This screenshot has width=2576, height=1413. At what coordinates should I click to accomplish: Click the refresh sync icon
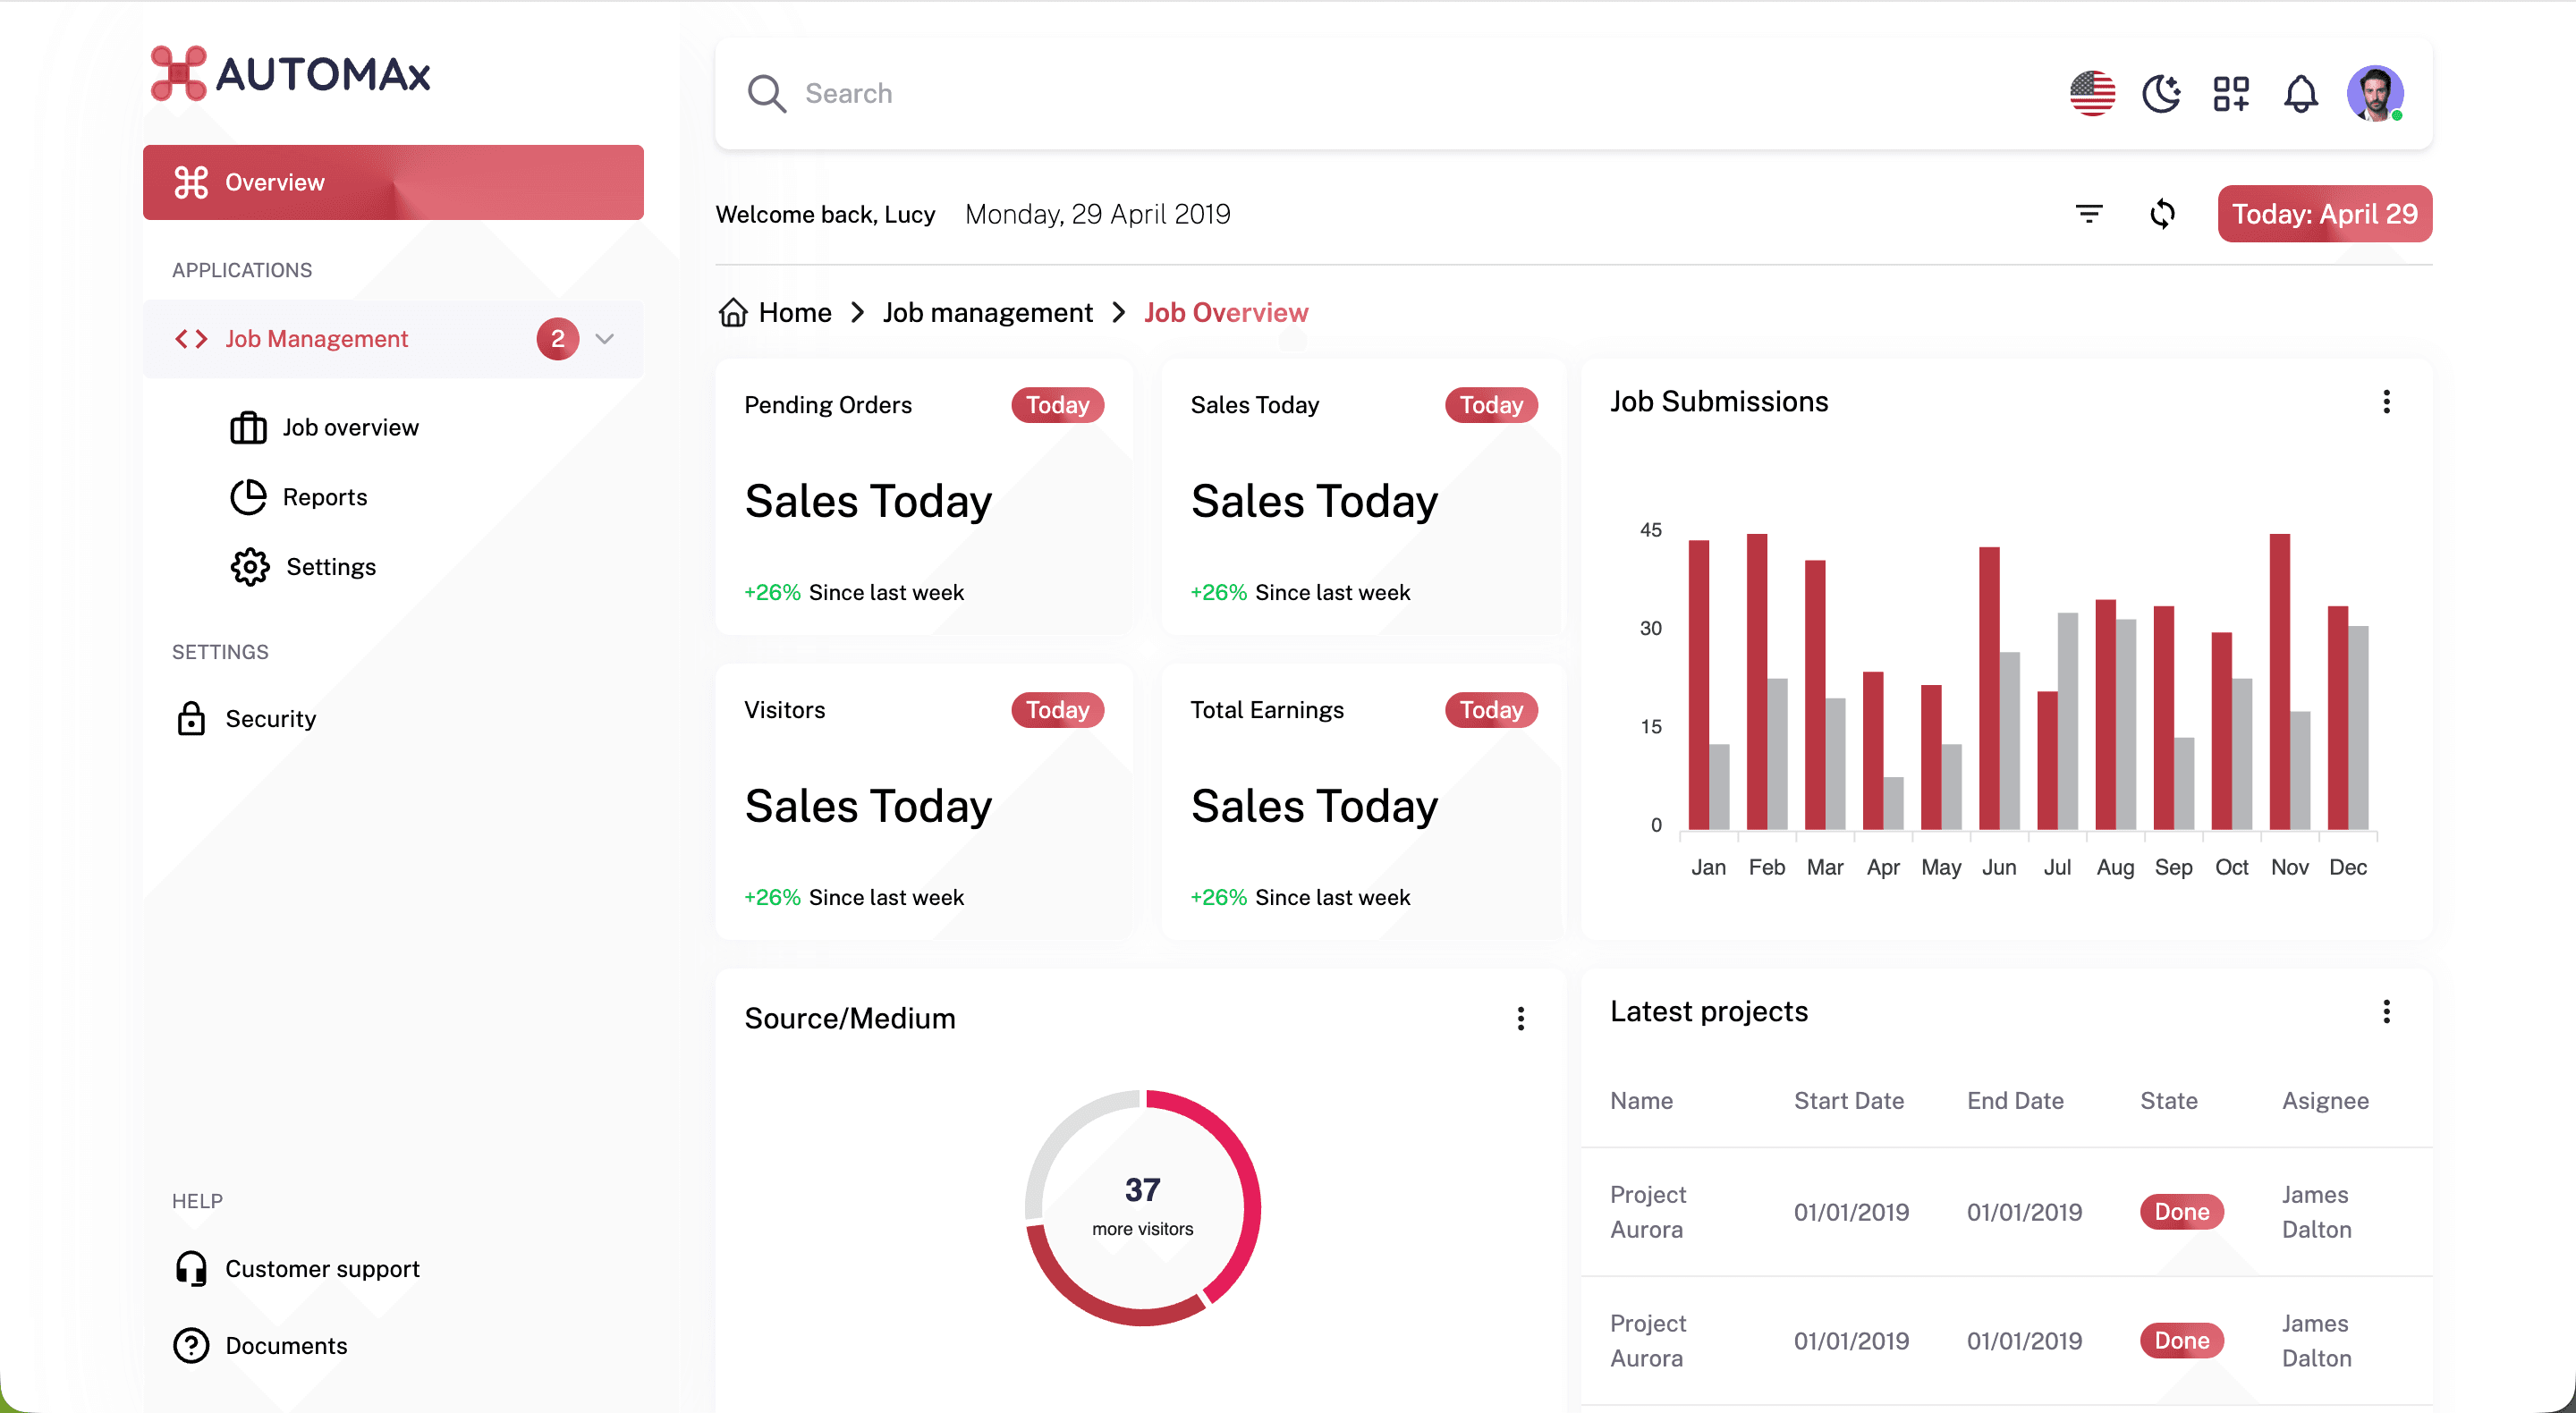(2162, 214)
